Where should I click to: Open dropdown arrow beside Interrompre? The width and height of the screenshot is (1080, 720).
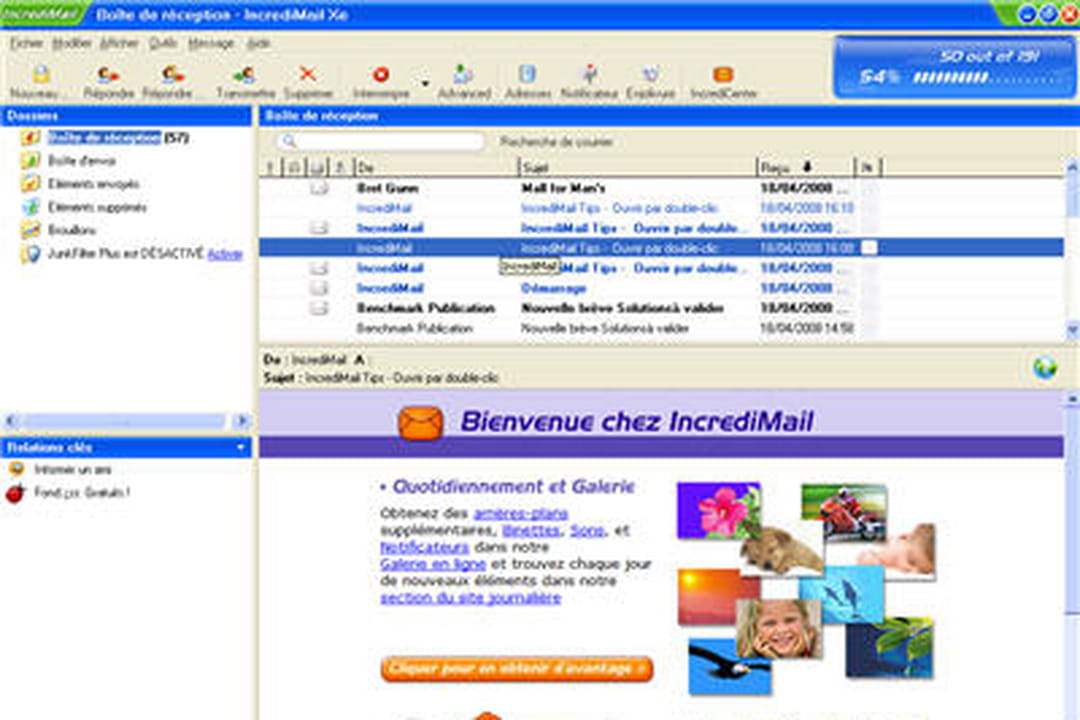(425, 83)
